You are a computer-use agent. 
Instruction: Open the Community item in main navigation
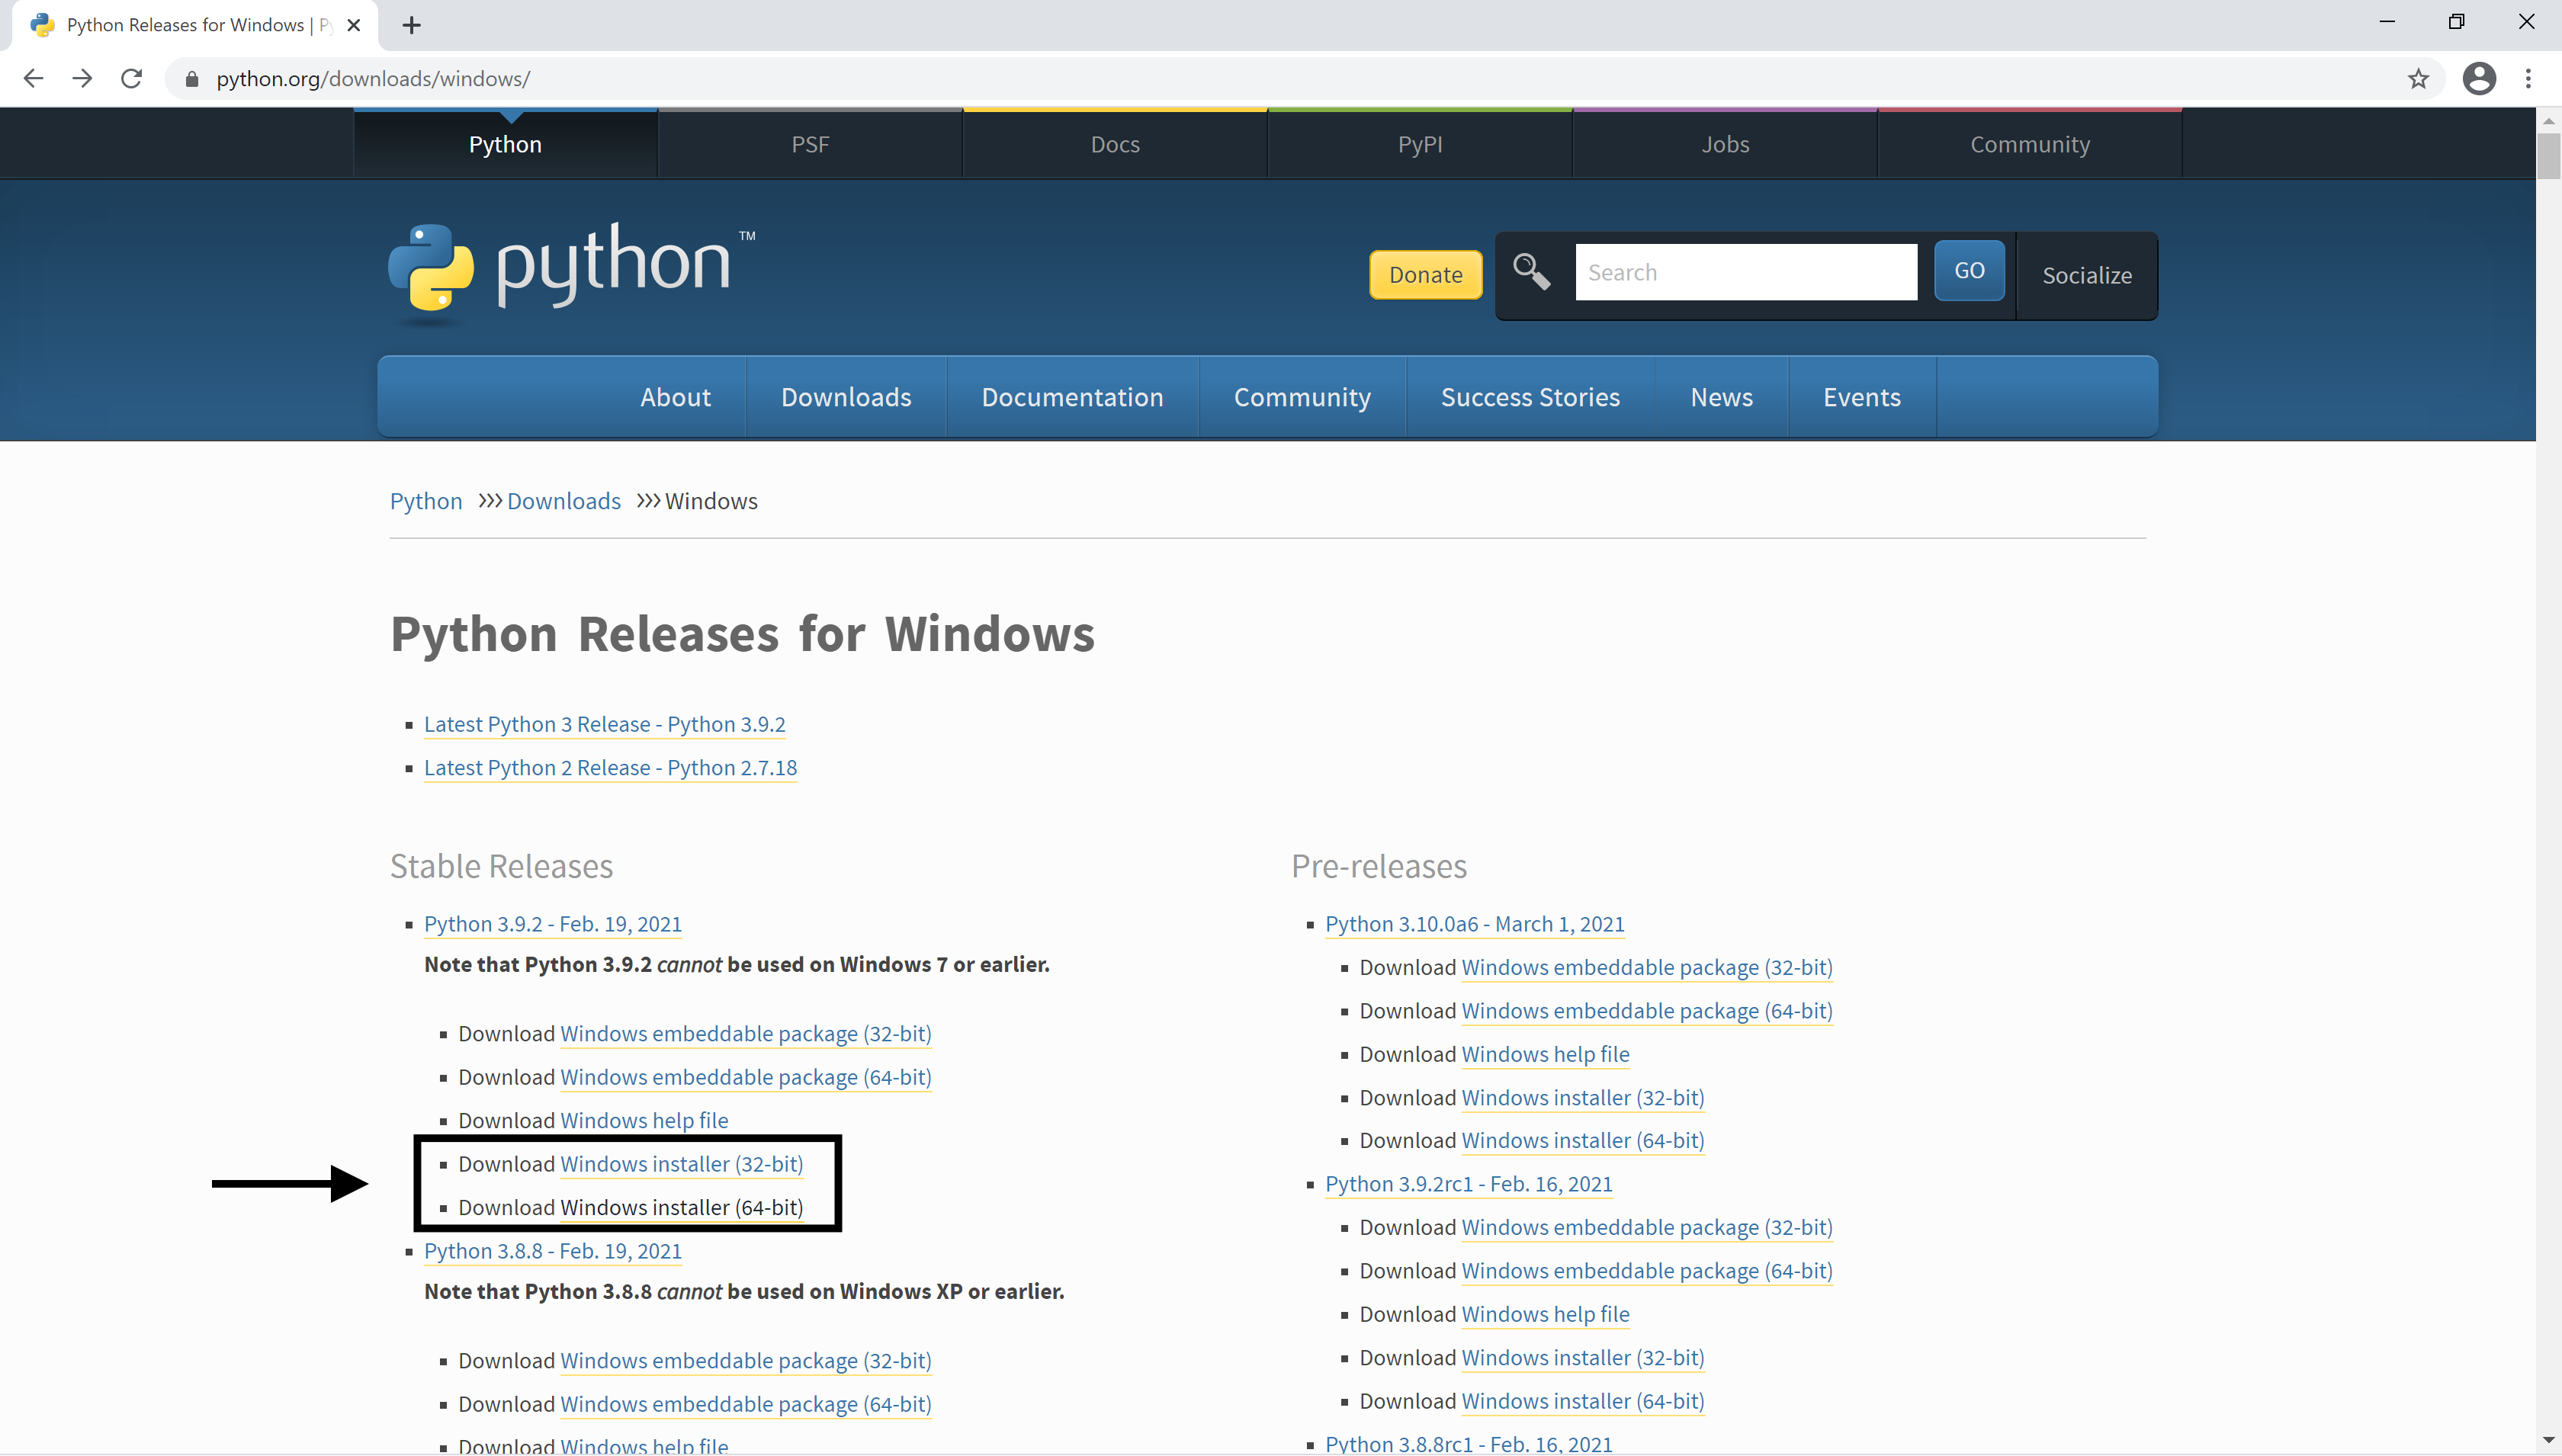click(1302, 397)
